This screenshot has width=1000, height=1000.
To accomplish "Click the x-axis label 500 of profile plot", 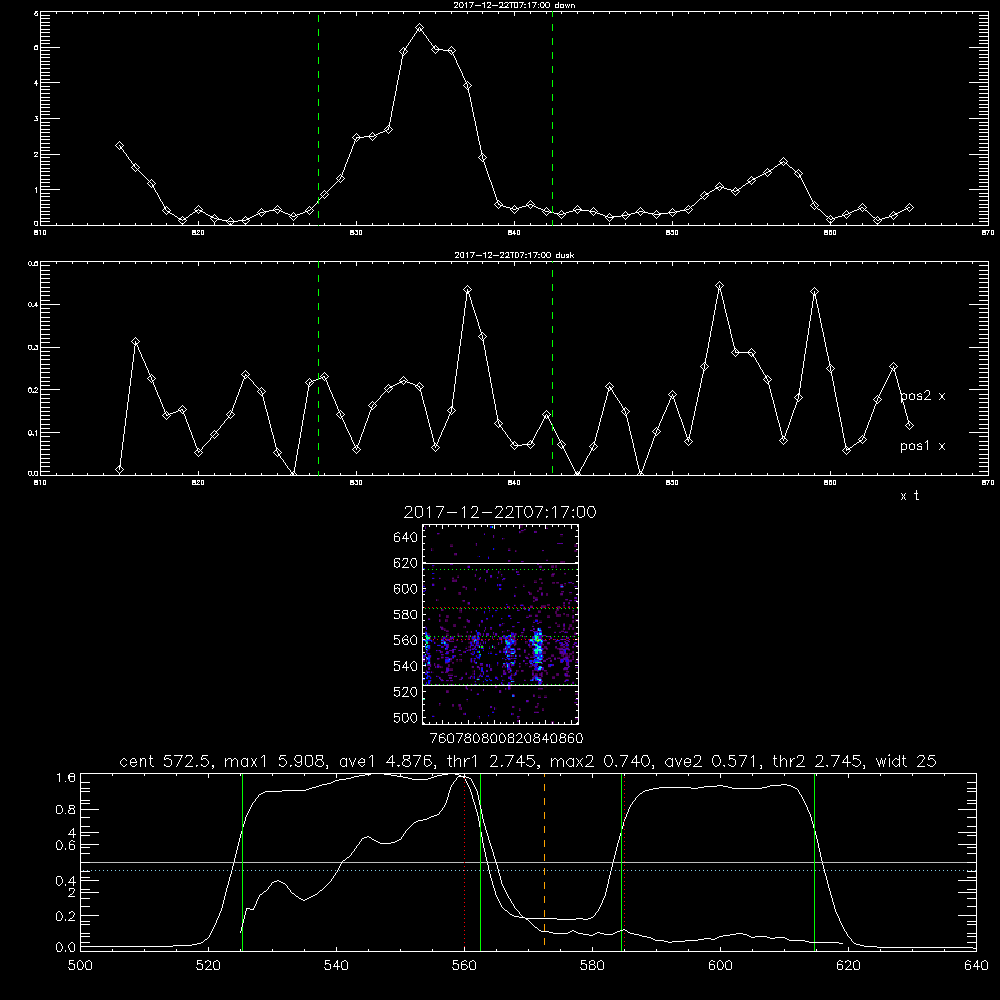I will 80,966.
